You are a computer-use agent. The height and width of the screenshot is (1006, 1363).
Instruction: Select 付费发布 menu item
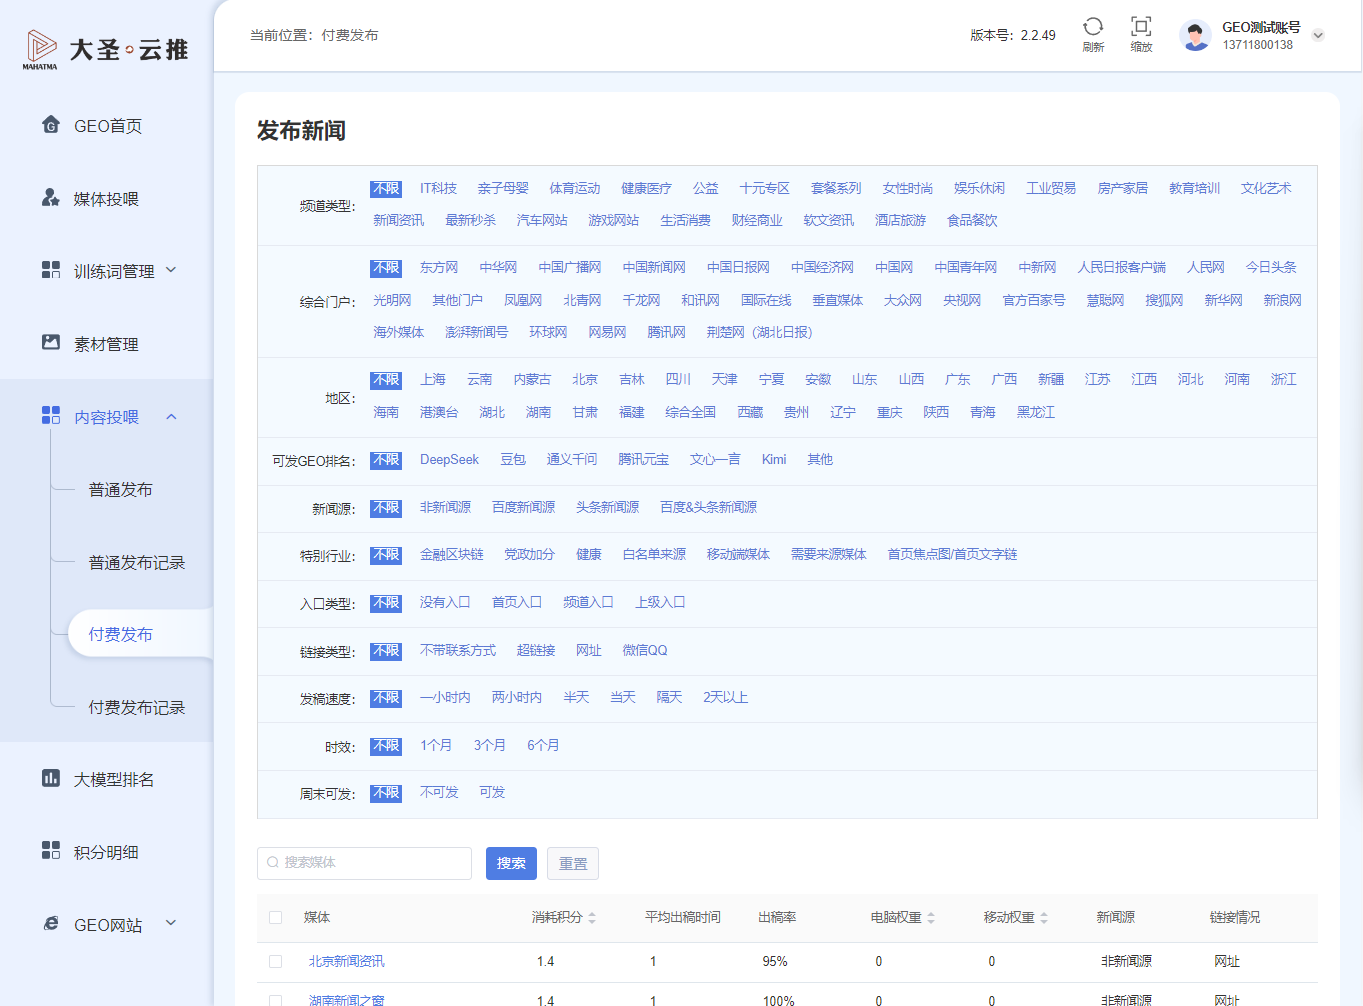click(x=121, y=634)
